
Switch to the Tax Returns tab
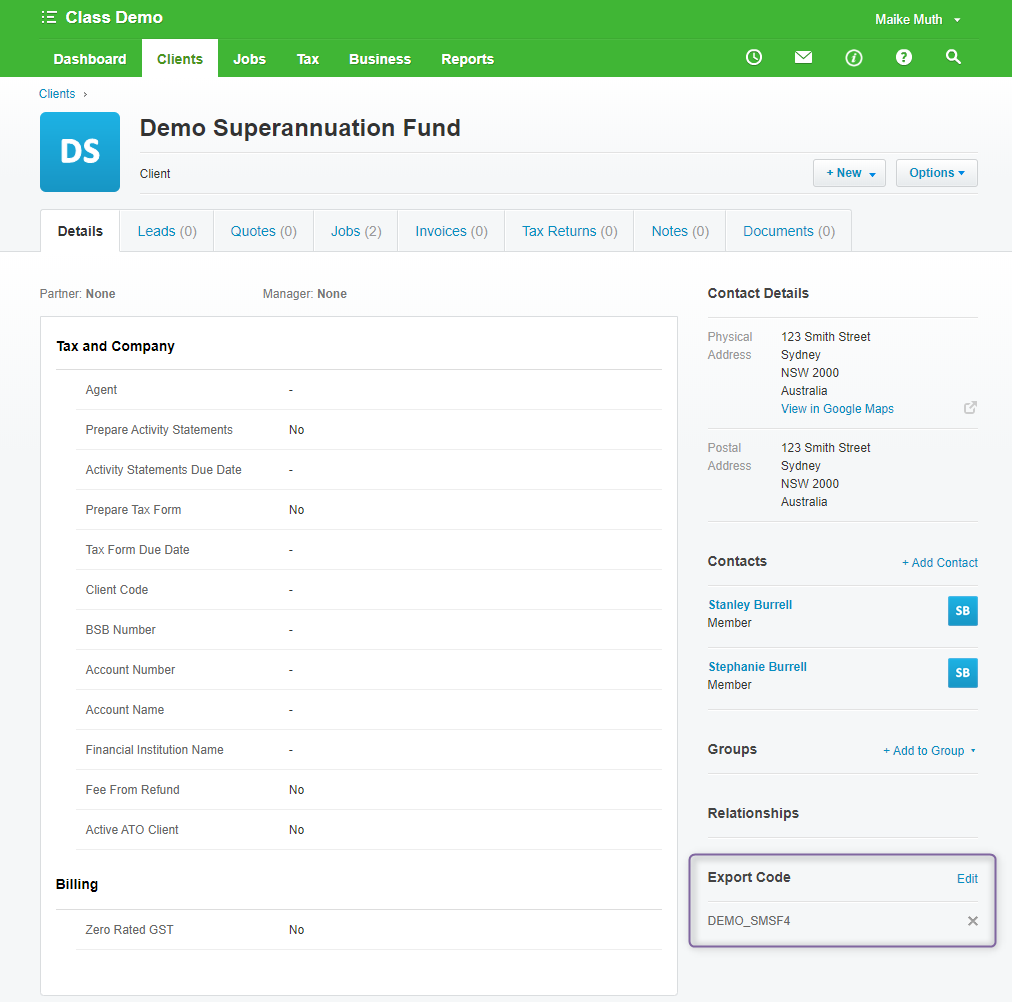[568, 230]
